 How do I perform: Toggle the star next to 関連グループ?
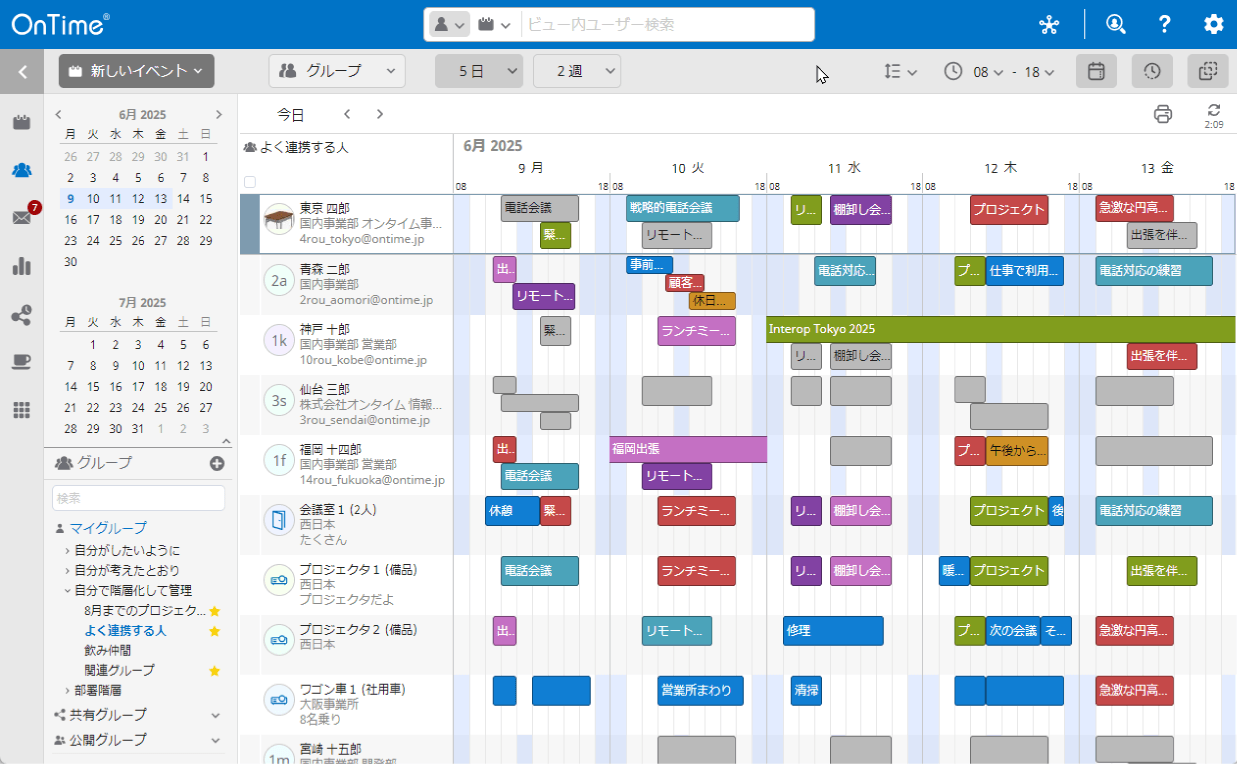coord(213,670)
